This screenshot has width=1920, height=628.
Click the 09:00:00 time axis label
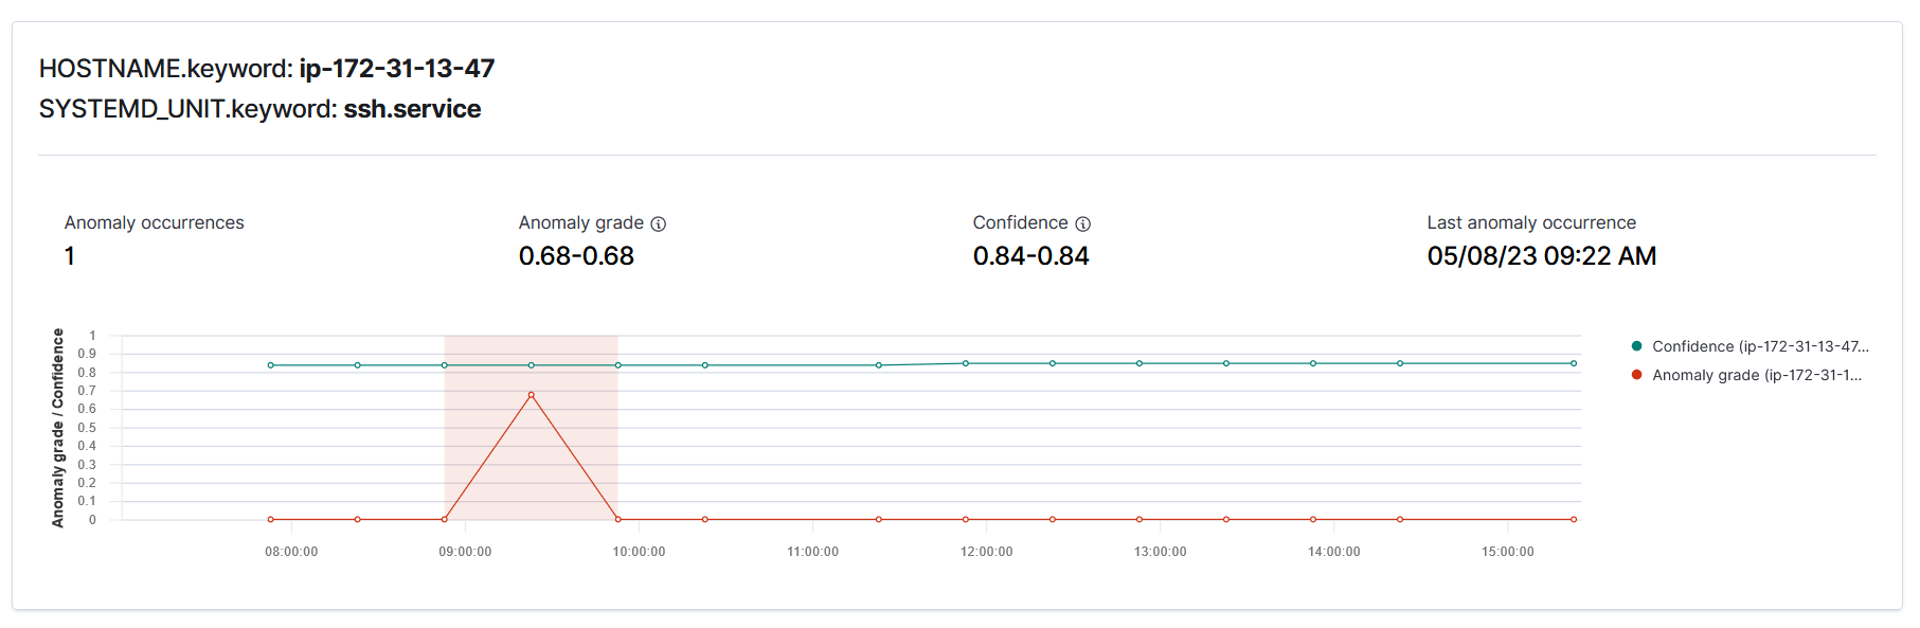(x=465, y=552)
